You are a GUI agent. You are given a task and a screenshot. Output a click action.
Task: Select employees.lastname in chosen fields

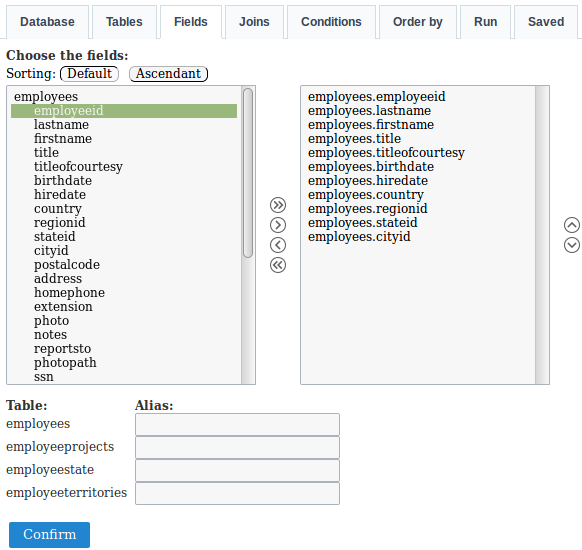point(419,111)
